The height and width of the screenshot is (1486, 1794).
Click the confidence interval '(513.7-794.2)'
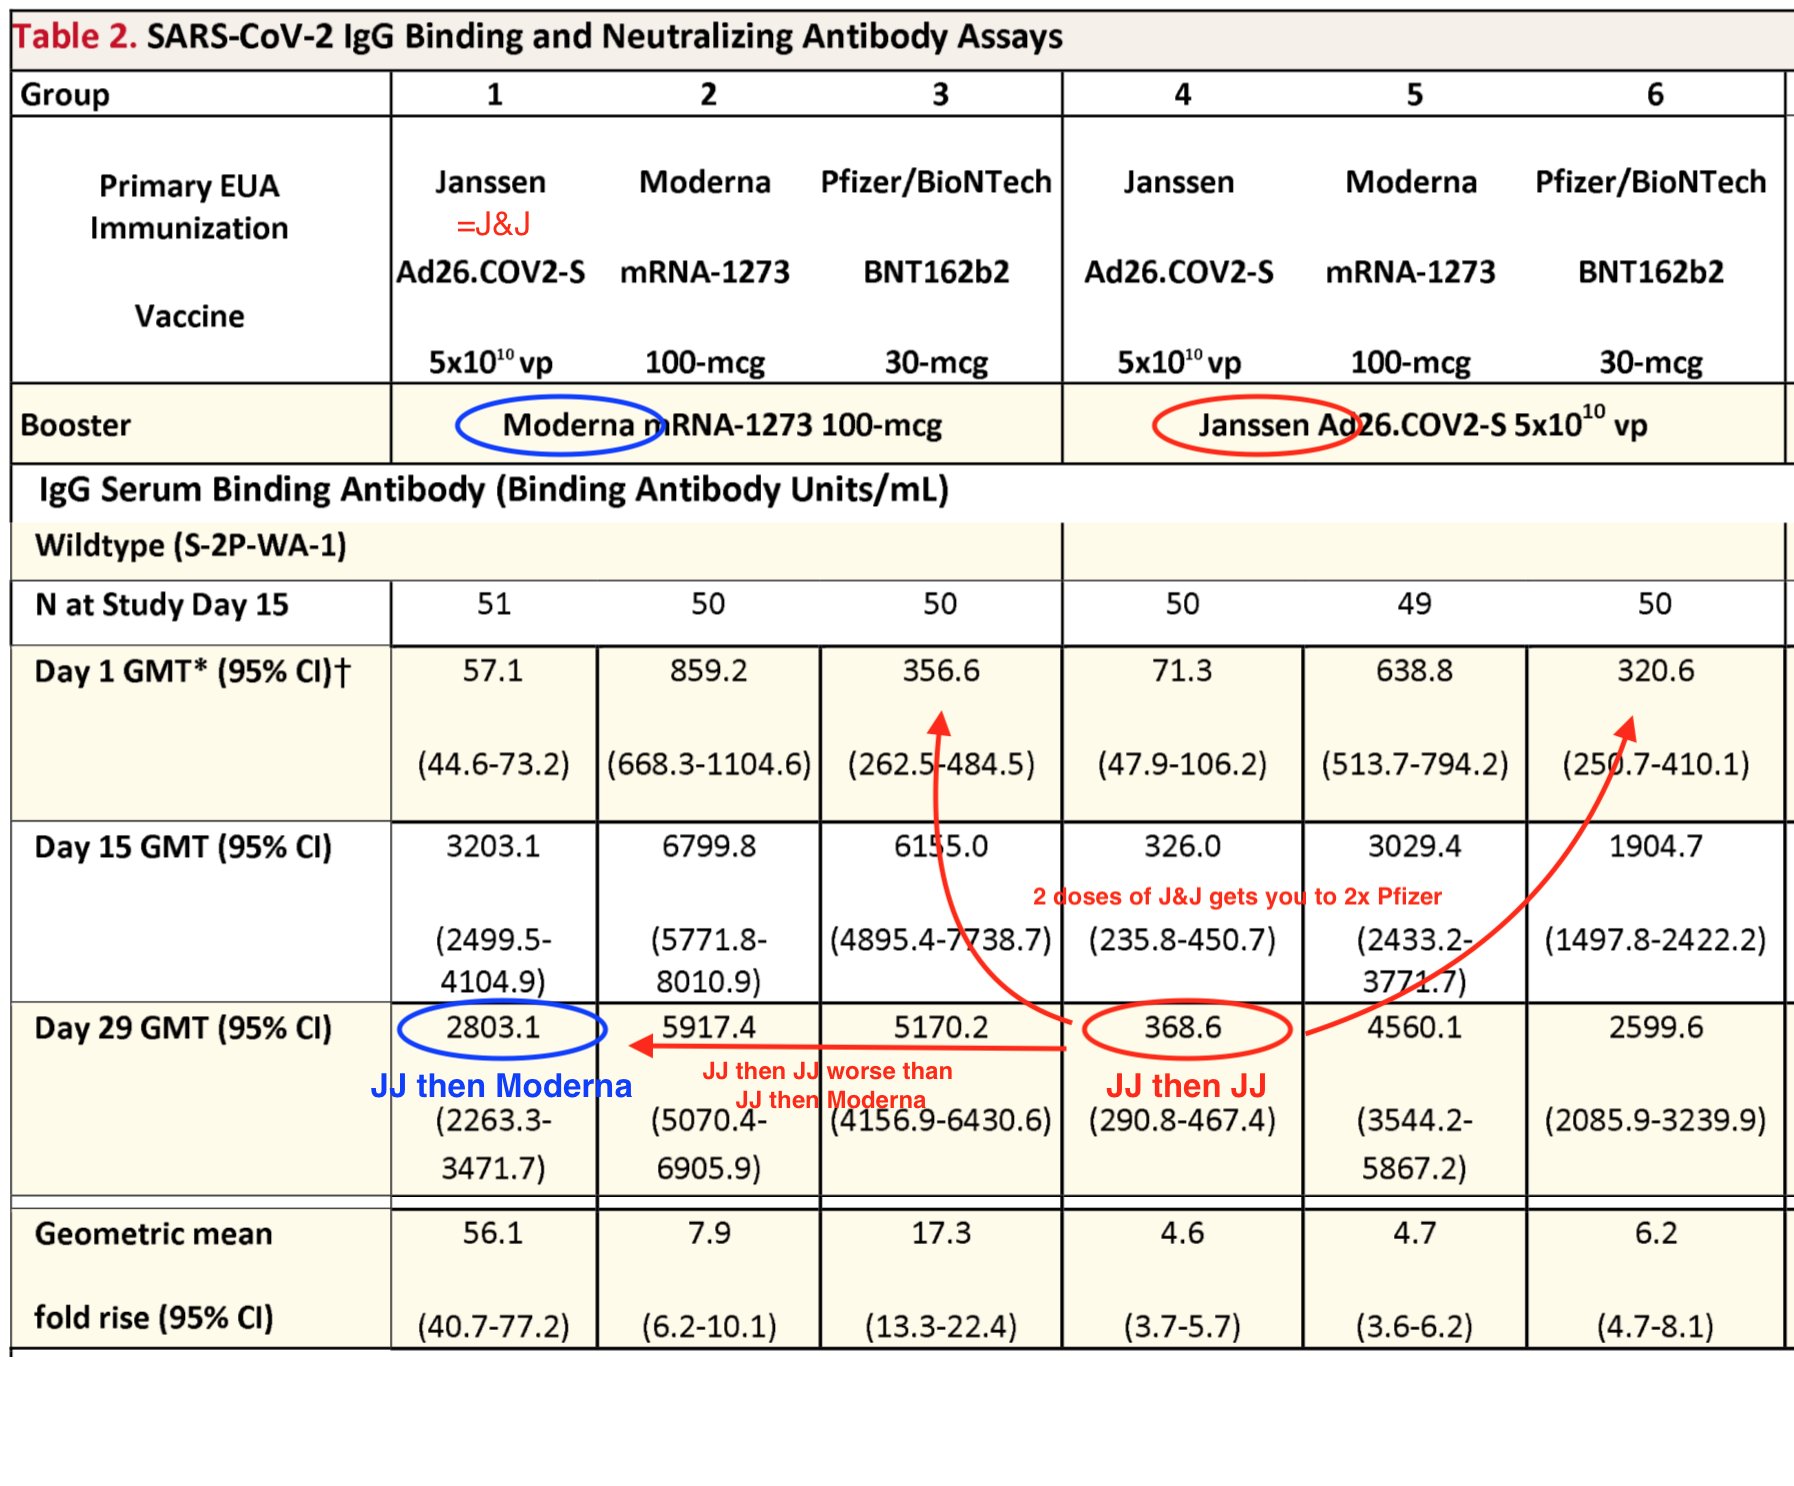(x=1414, y=765)
